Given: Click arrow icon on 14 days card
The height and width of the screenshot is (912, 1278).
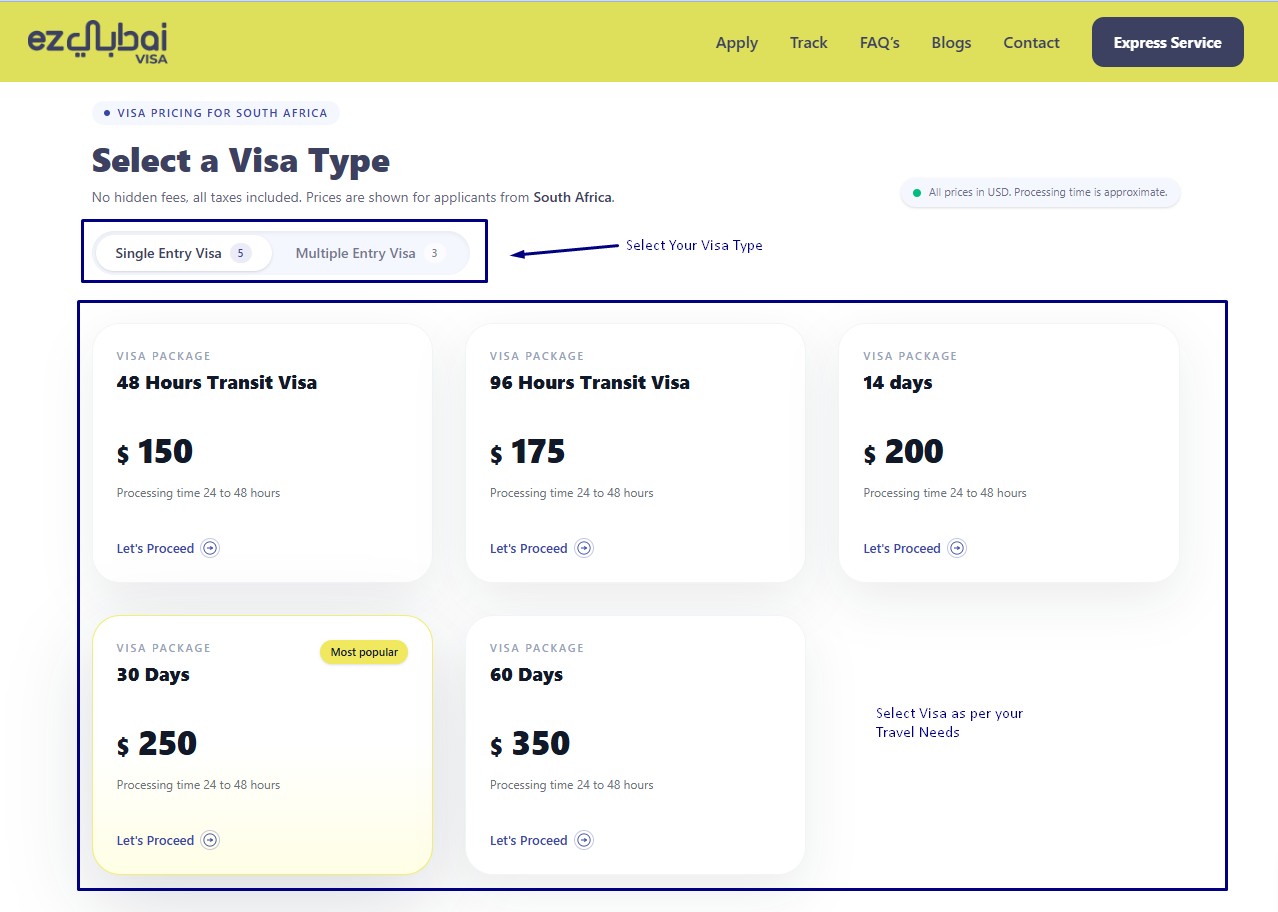Looking at the screenshot, I should [x=957, y=548].
